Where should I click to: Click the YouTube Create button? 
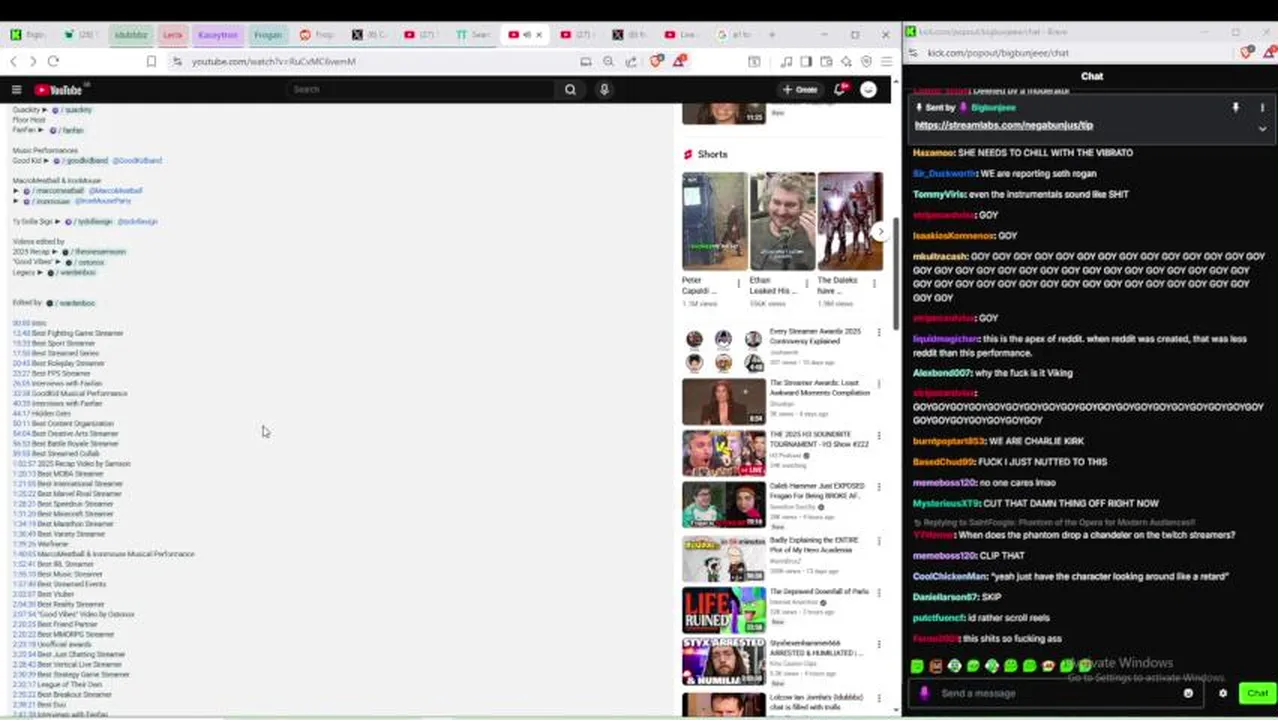tap(800, 90)
